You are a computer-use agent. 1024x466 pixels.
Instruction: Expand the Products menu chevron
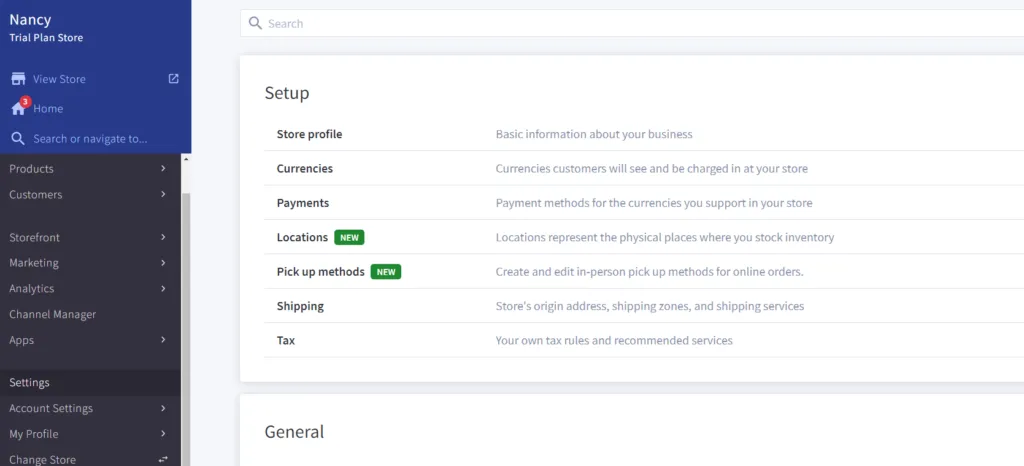pos(163,168)
